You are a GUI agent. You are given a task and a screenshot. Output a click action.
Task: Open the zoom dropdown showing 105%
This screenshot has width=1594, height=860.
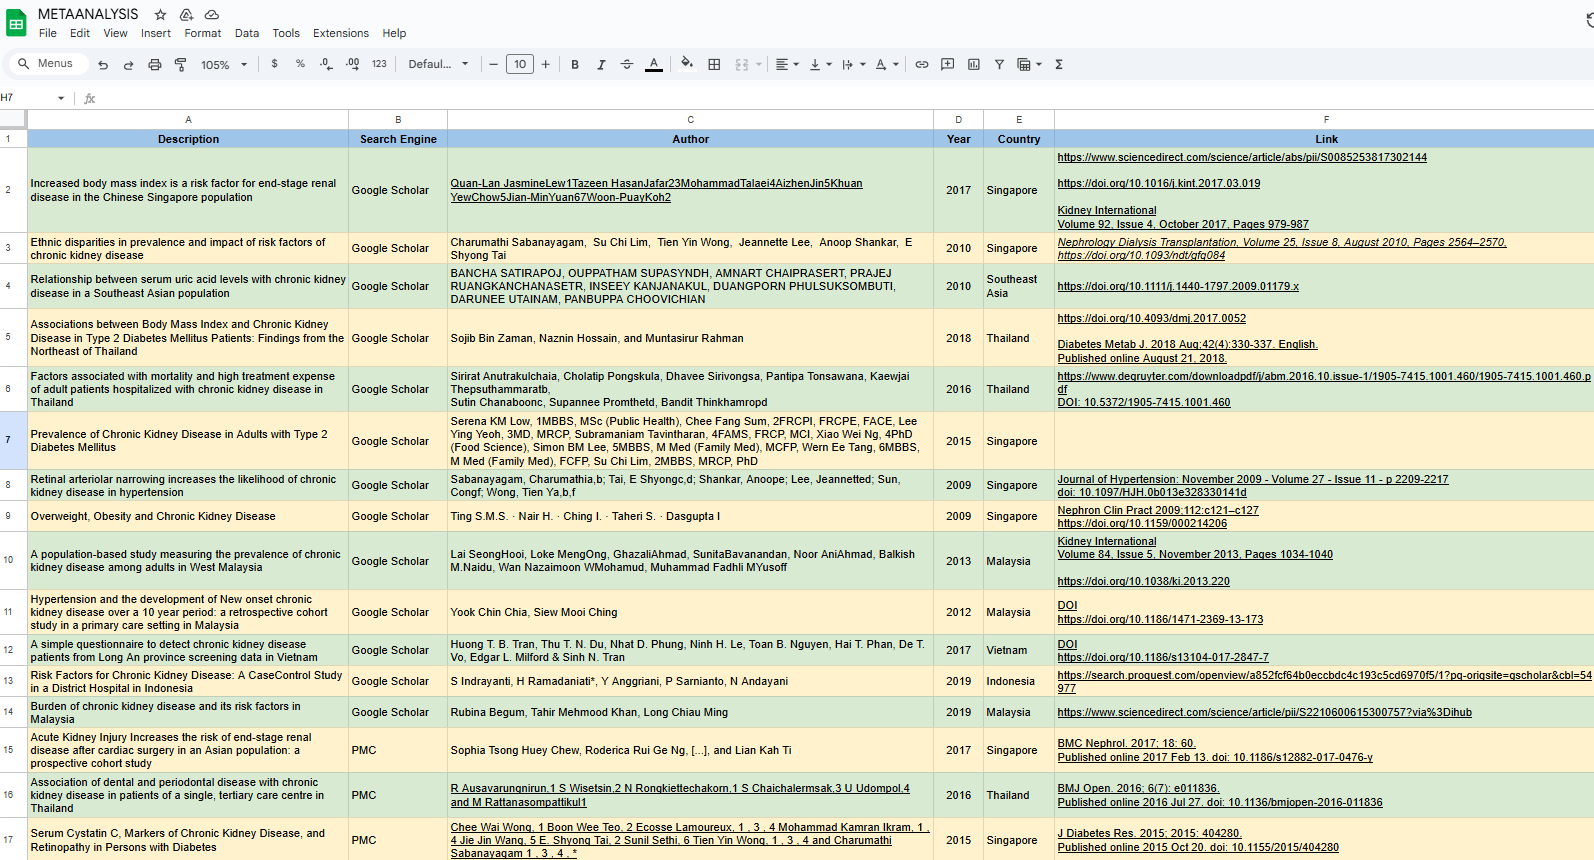(224, 64)
